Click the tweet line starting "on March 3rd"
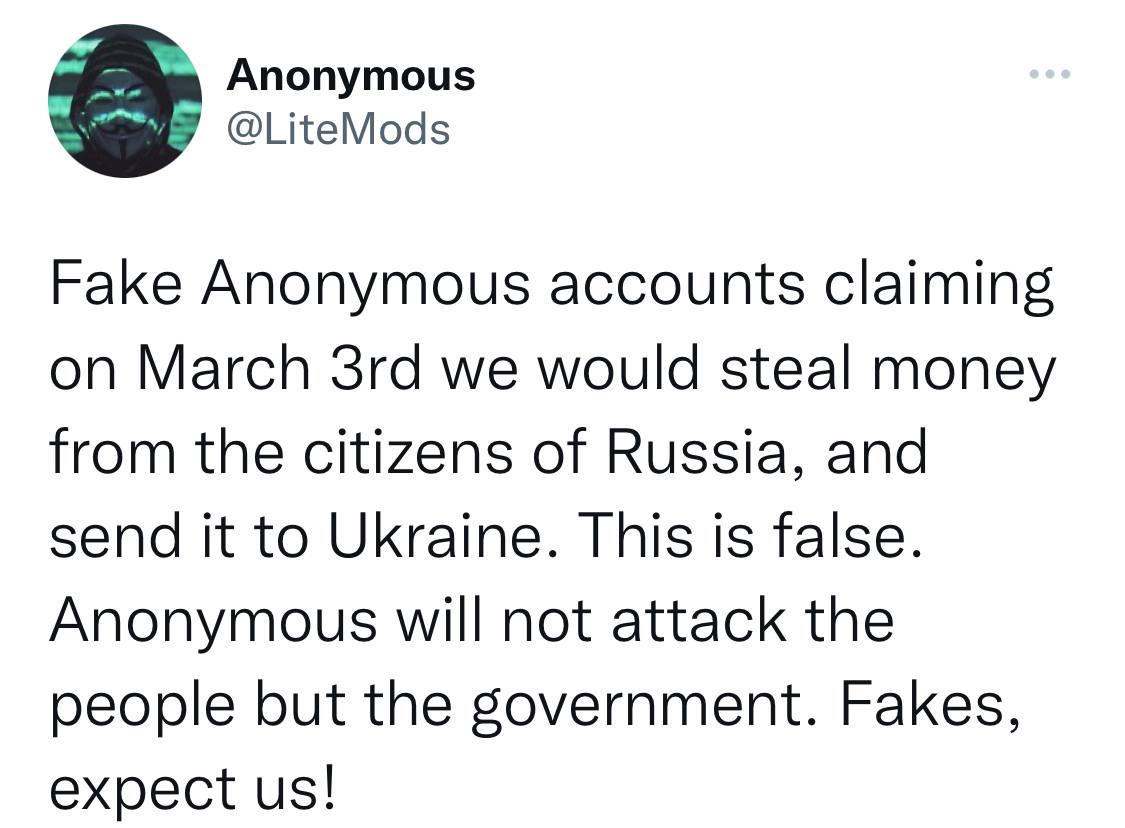This screenshot has height=828, width=1125. point(551,371)
